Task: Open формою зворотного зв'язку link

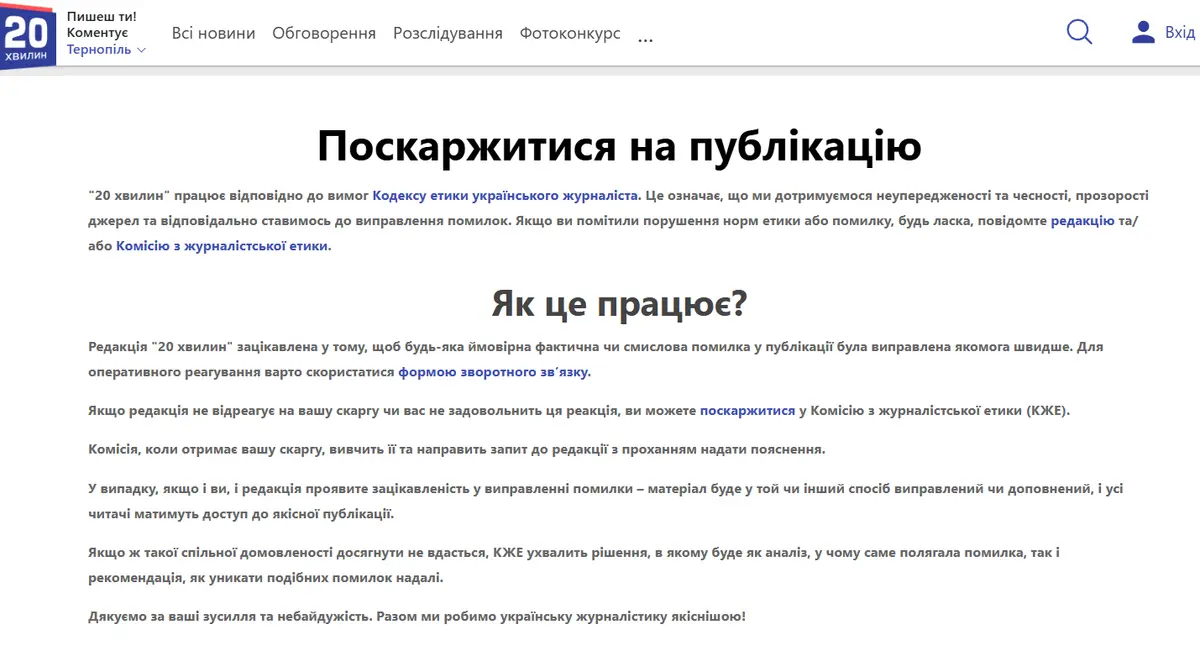Action: coord(495,371)
